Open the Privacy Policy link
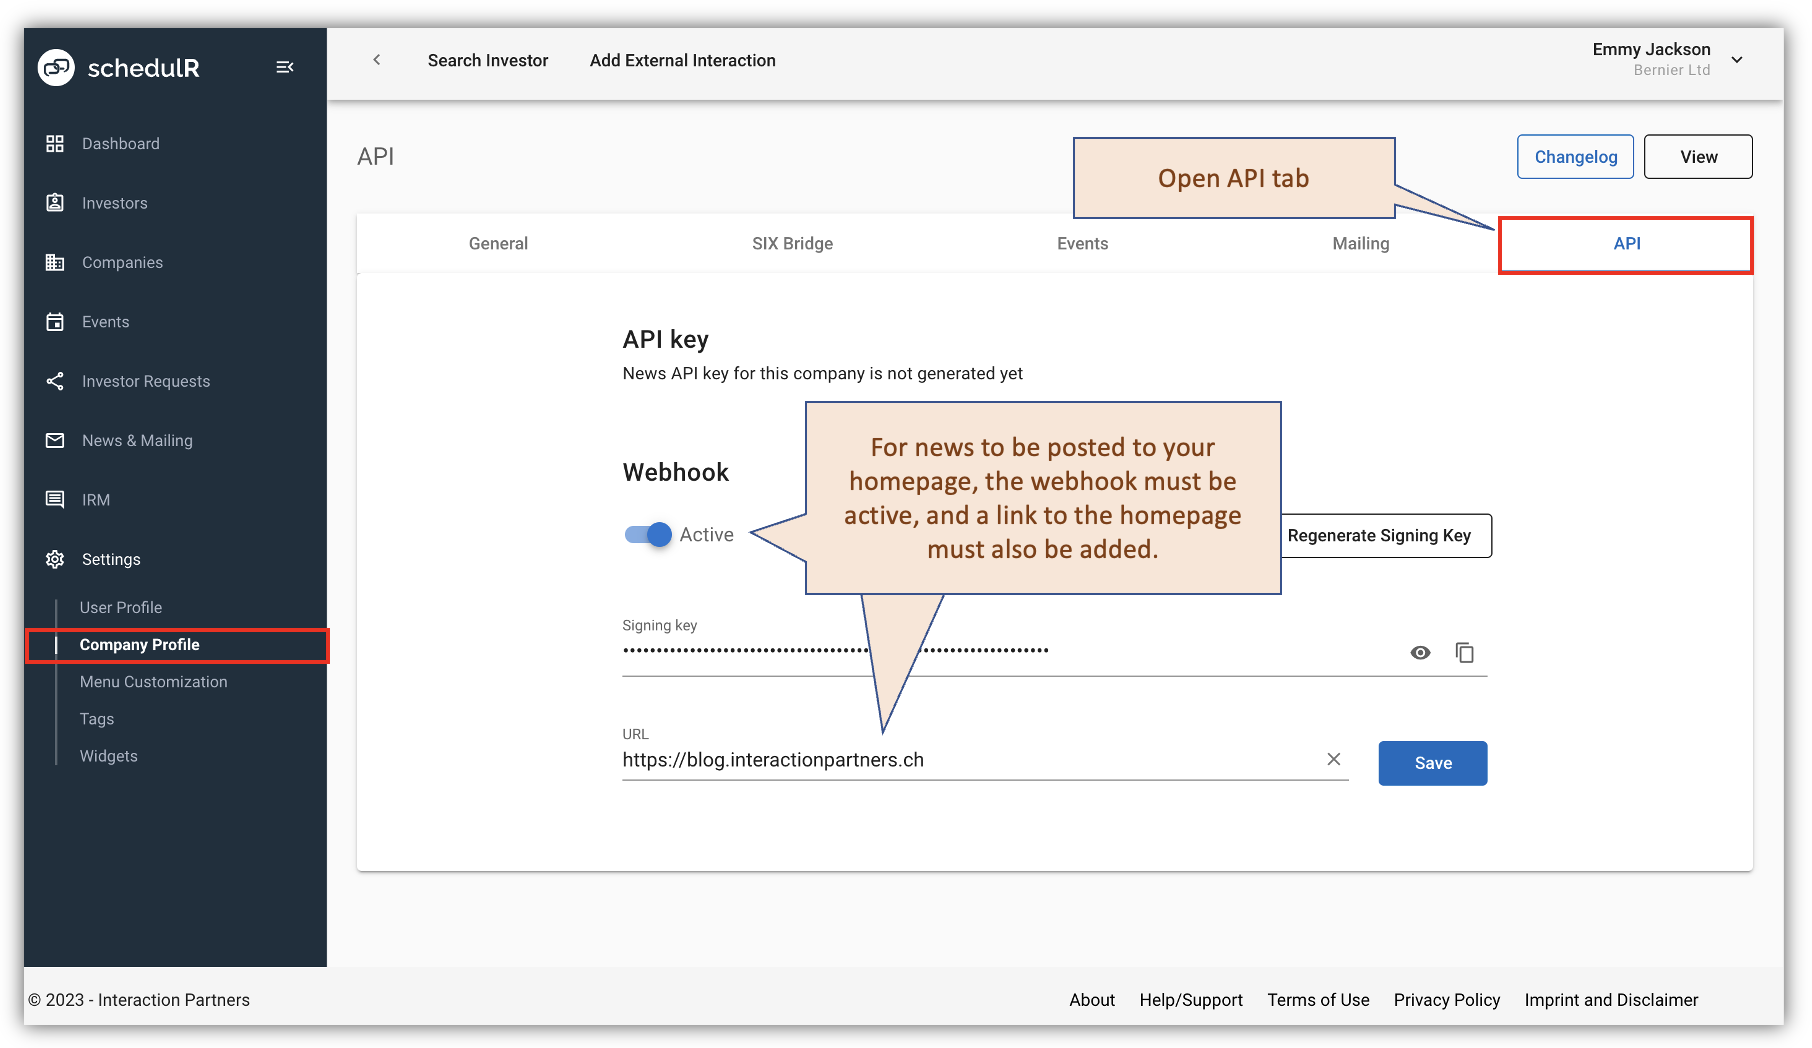 tap(1446, 999)
